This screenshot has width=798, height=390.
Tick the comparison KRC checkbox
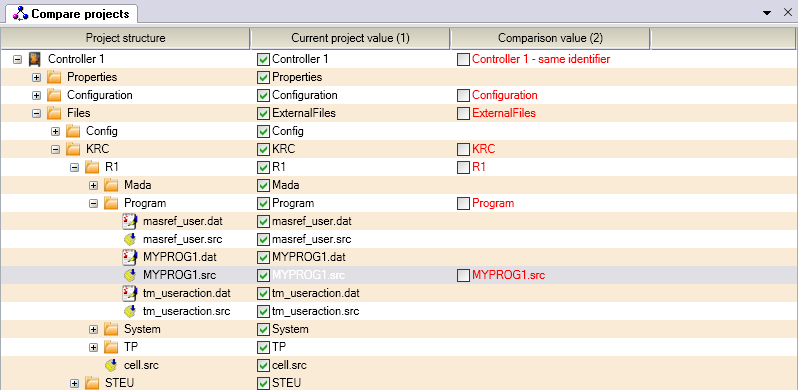pos(463,149)
